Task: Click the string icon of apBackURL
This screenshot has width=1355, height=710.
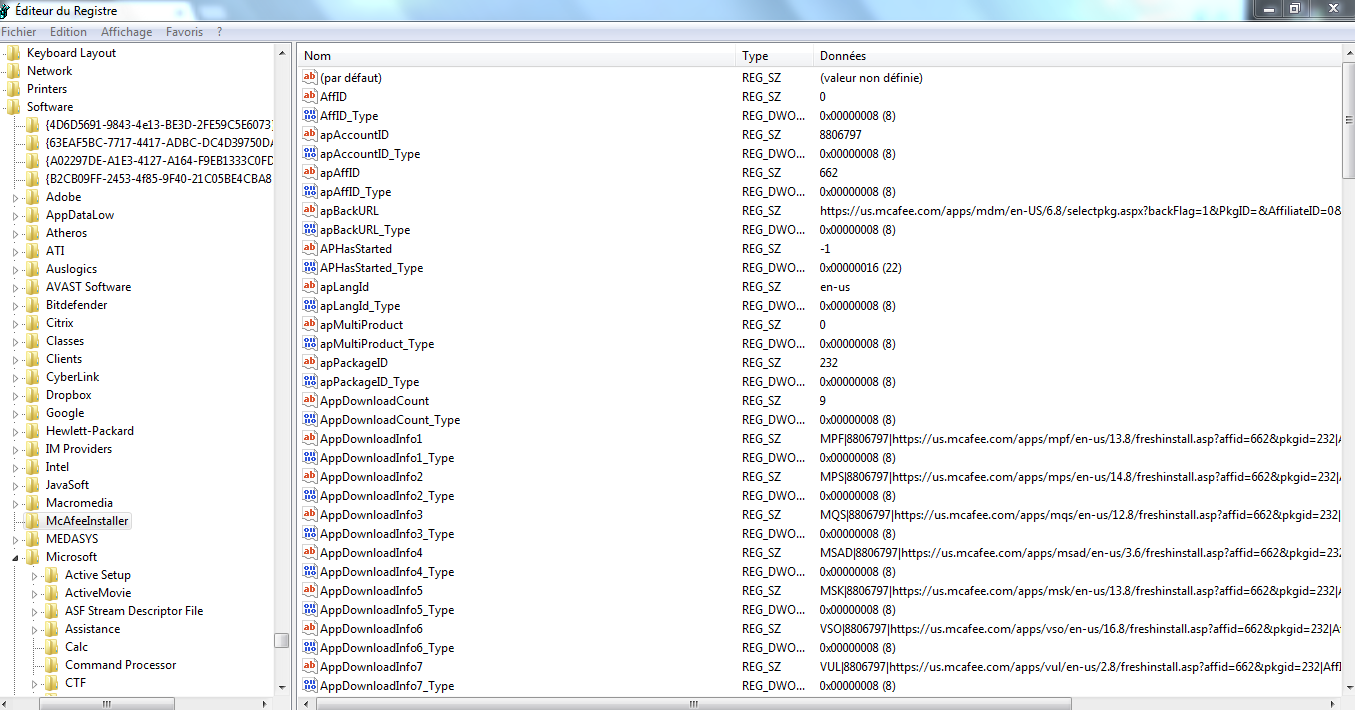Action: tap(310, 210)
